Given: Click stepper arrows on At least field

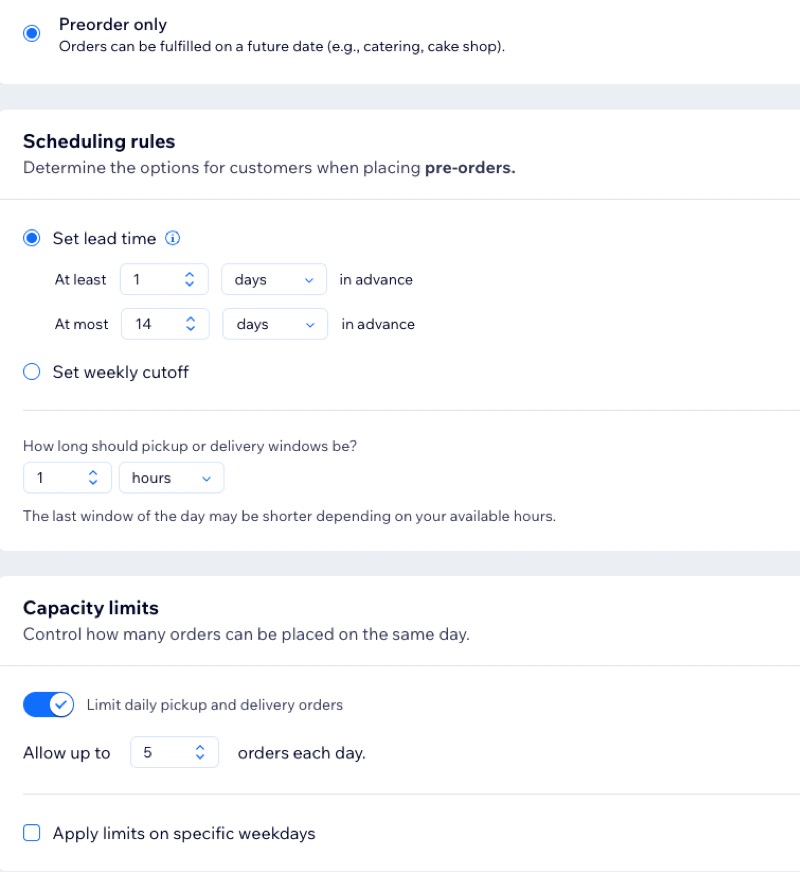Looking at the screenshot, I should (x=189, y=280).
